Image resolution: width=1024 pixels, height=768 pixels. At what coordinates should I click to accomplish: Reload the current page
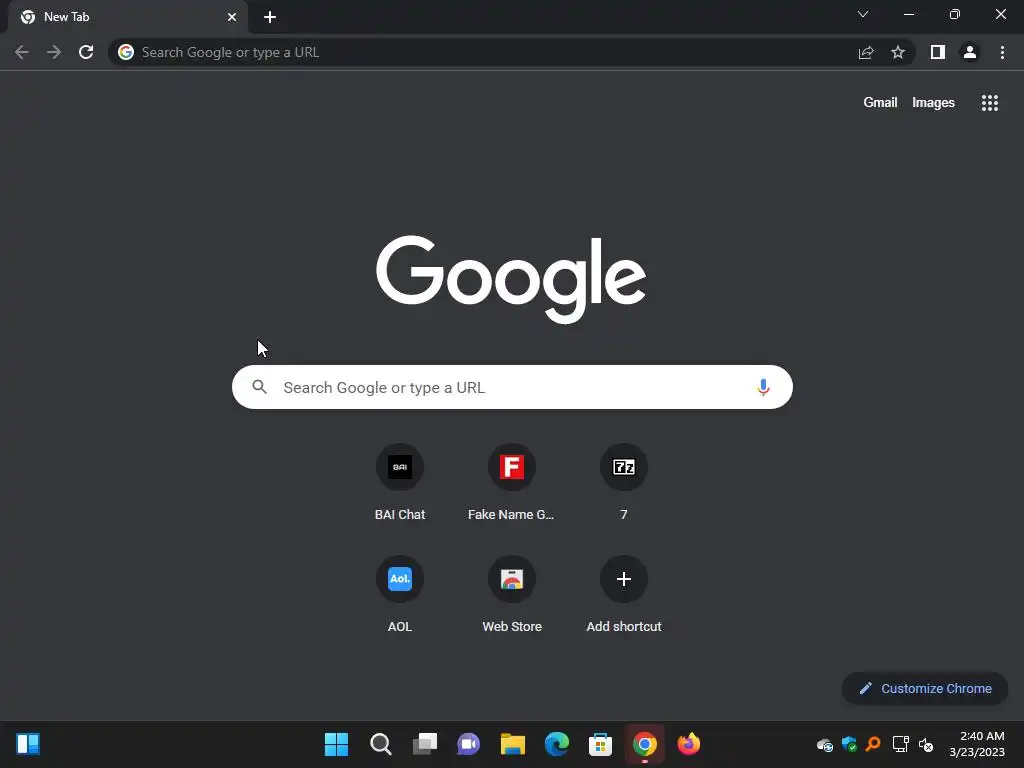coord(86,52)
